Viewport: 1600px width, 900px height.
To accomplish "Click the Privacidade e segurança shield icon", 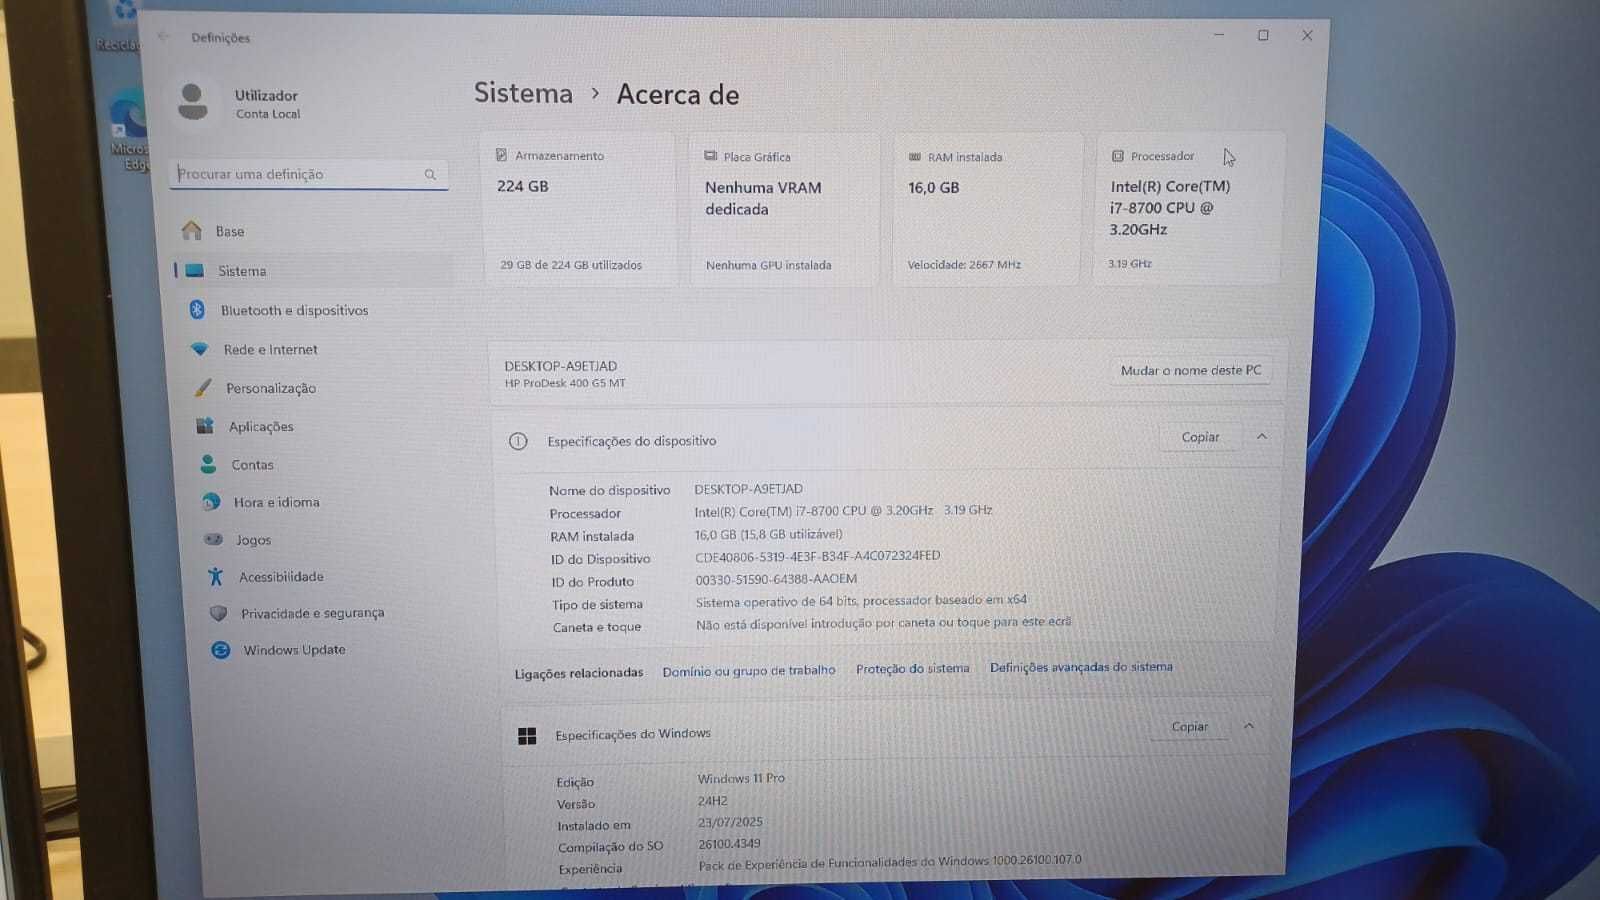I will click(218, 613).
